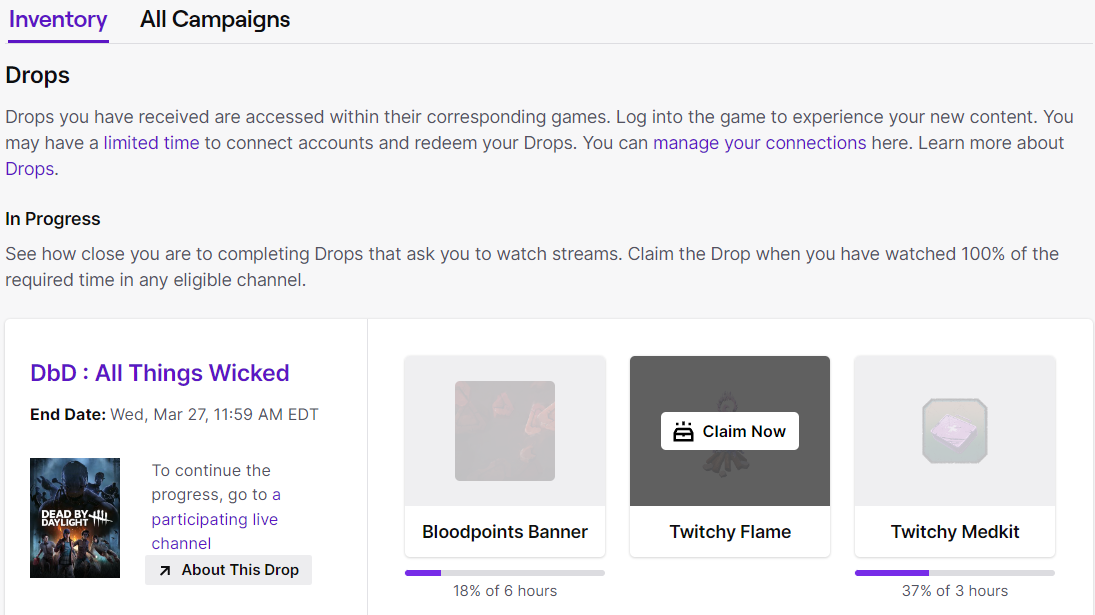The image size is (1095, 615).
Task: Claim the Twitchy Flame drop
Action: tap(729, 431)
